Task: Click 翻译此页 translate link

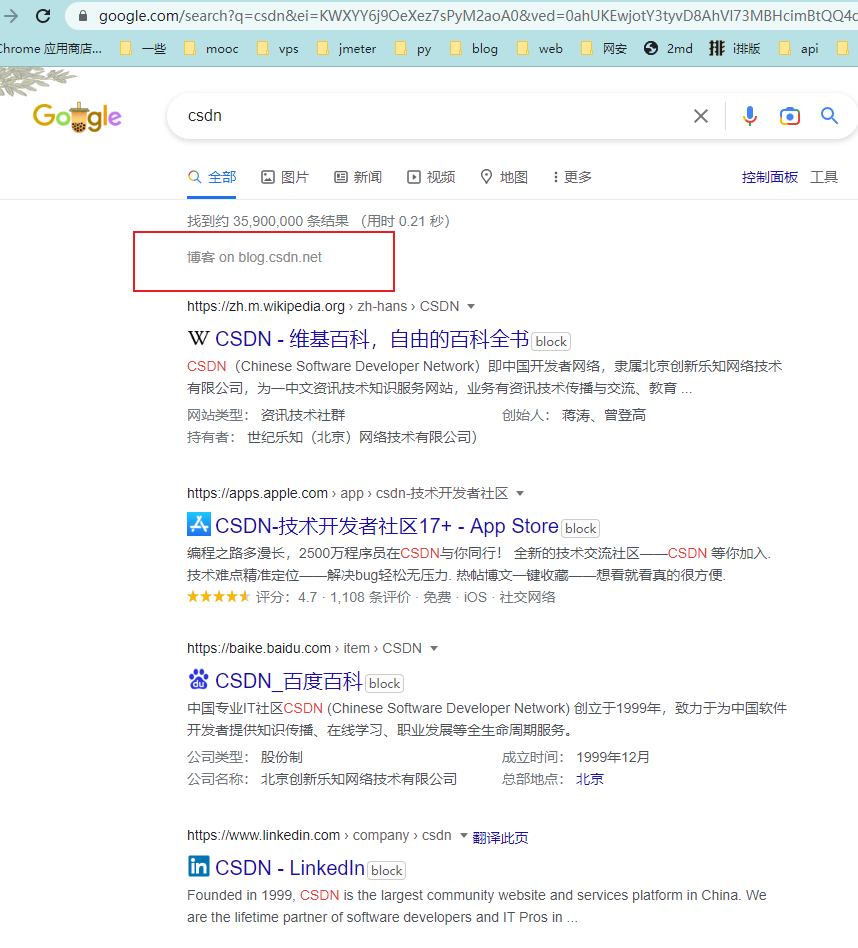Action: click(x=500, y=837)
